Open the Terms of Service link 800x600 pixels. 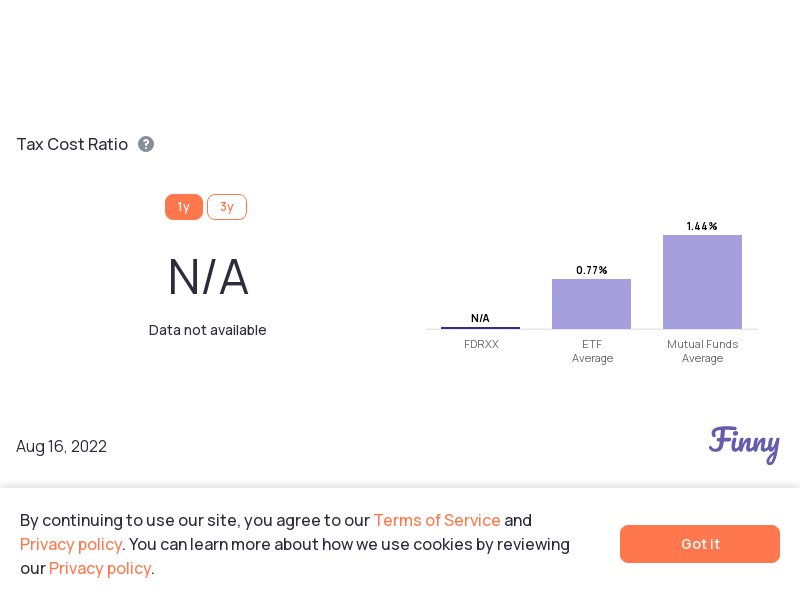pyautogui.click(x=437, y=520)
